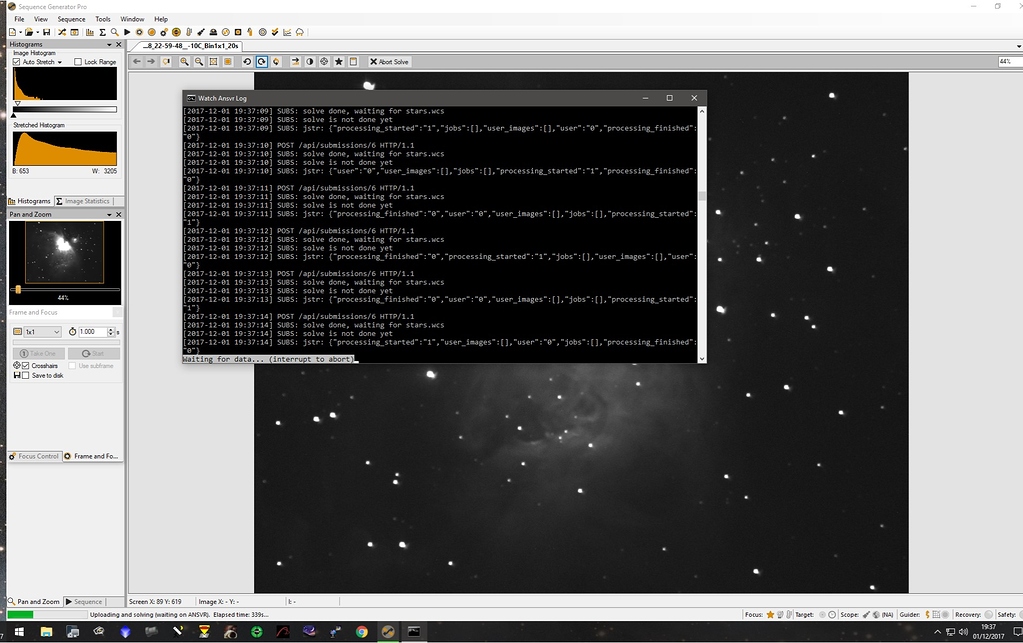Click the disabled Take One button
Viewport: 1023px width, 643px height.
coord(37,352)
